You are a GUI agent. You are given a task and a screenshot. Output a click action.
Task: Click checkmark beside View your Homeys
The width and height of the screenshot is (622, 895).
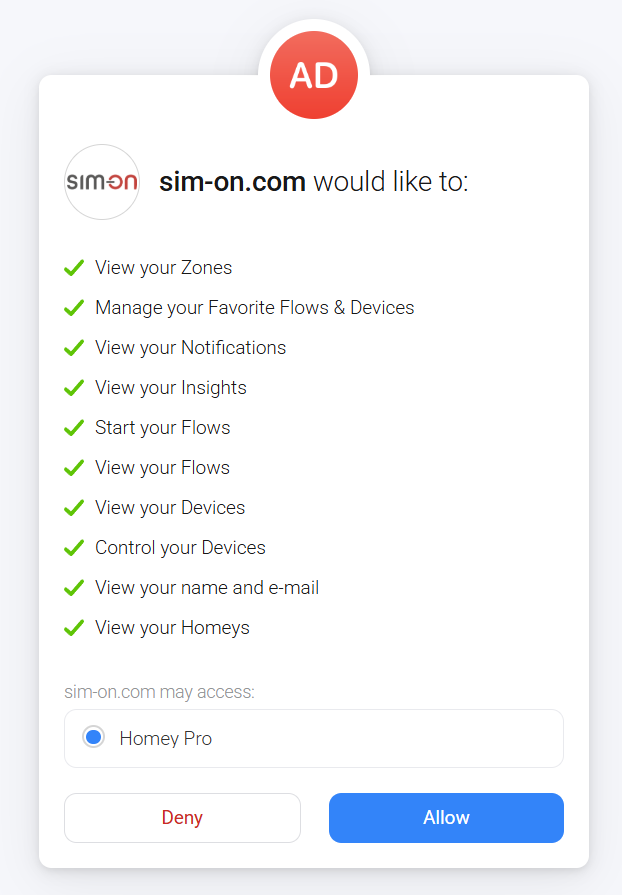click(74, 628)
